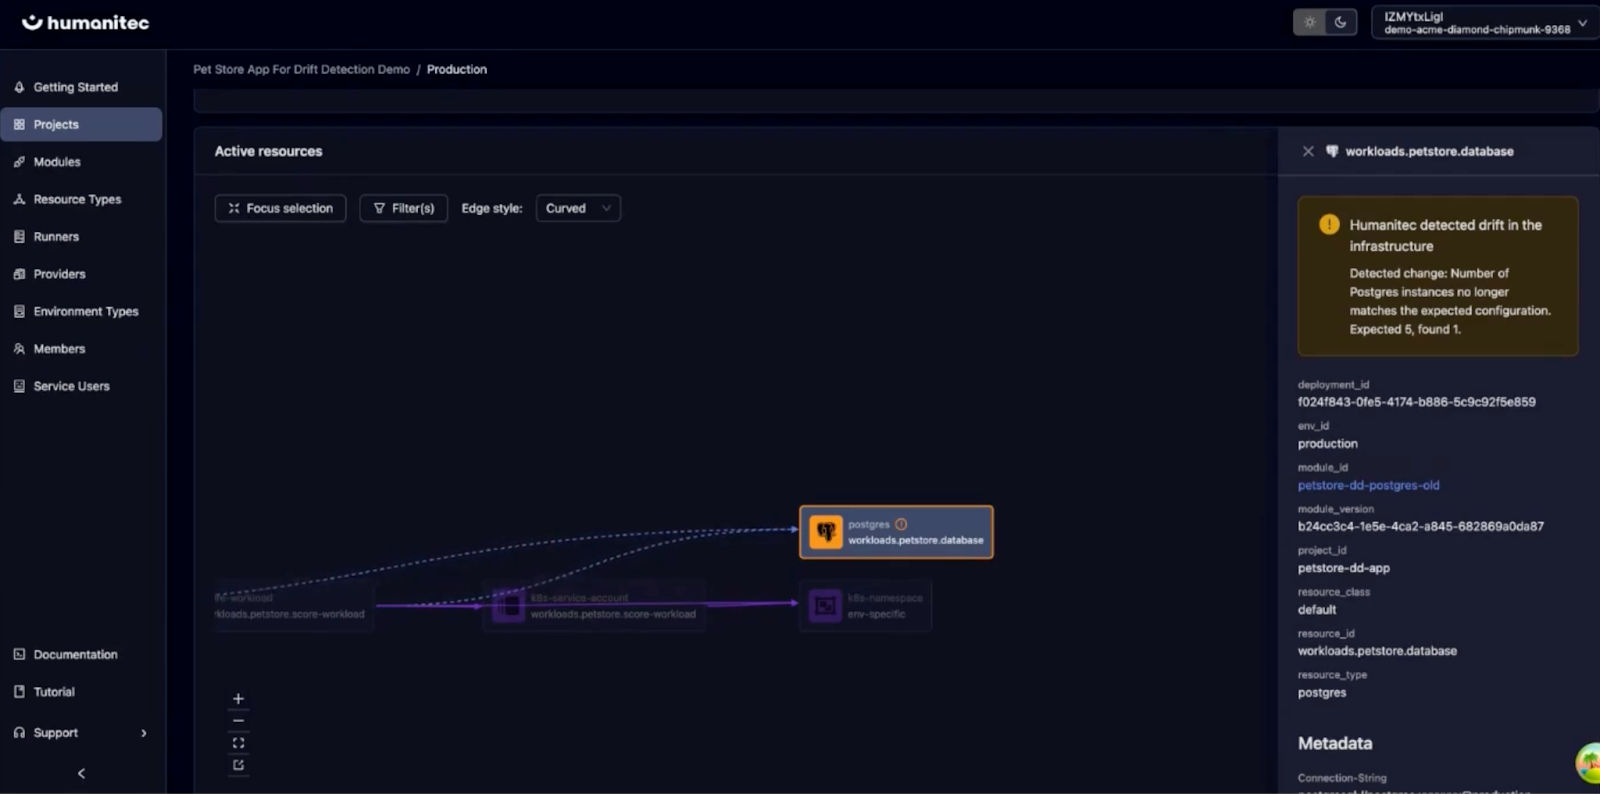Switch to light theme sun icon

pos(1309,22)
